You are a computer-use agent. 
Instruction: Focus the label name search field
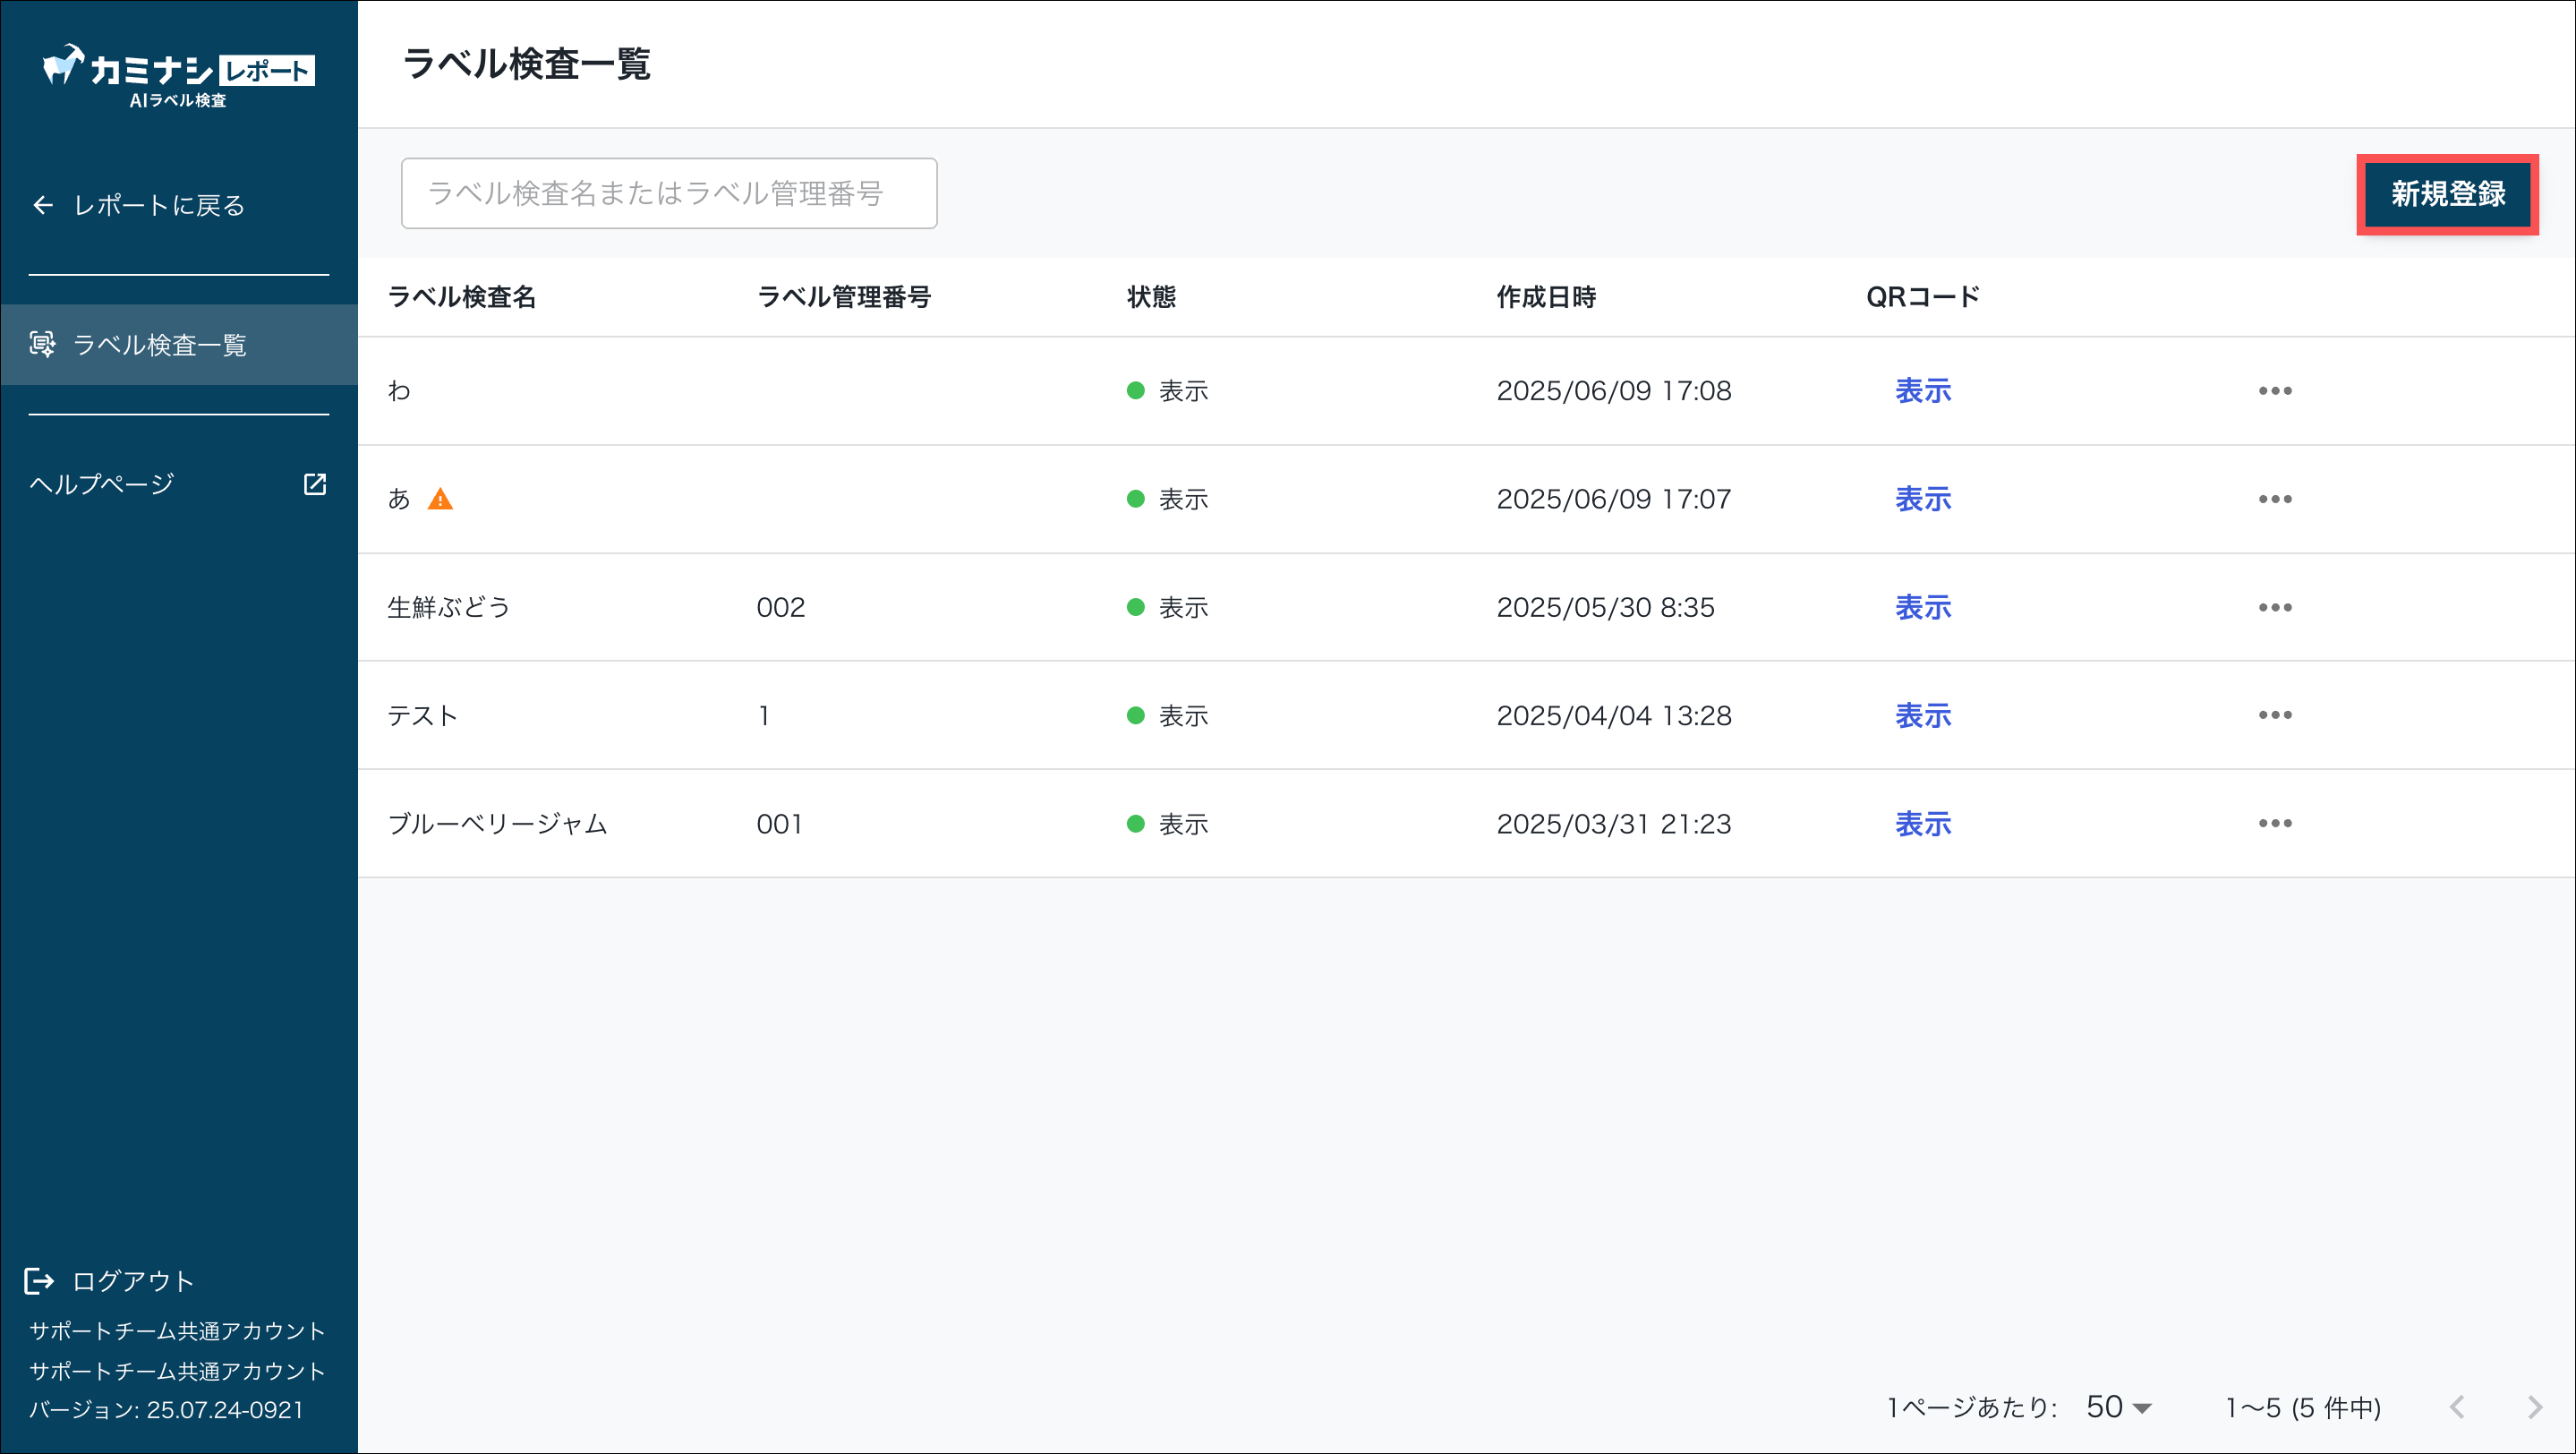click(668, 193)
